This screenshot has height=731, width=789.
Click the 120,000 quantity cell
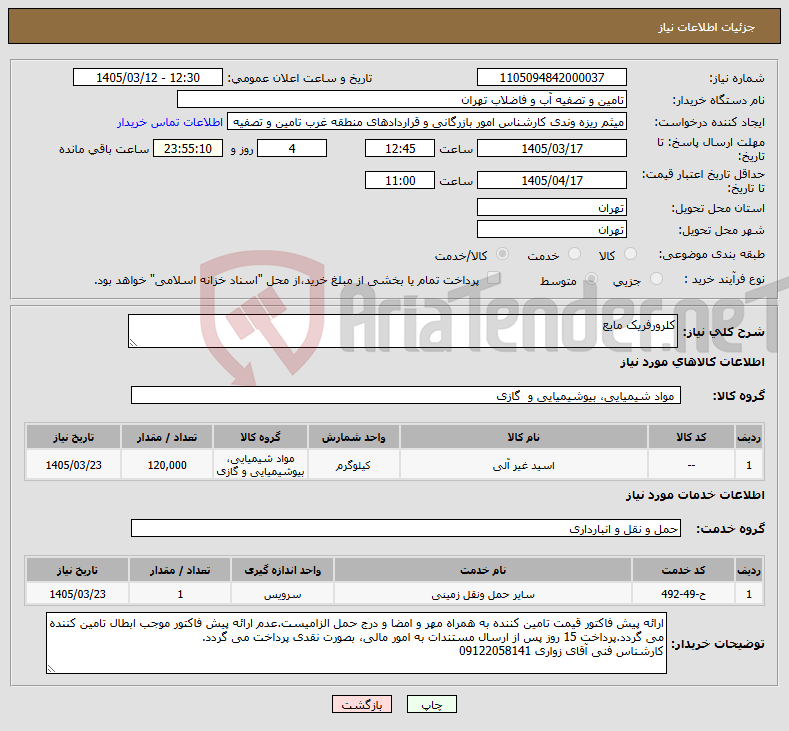pos(167,465)
